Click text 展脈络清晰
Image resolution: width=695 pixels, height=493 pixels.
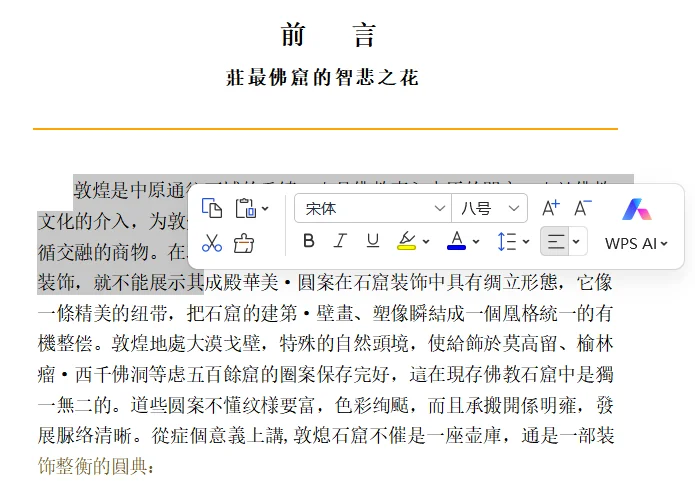(x=84, y=436)
